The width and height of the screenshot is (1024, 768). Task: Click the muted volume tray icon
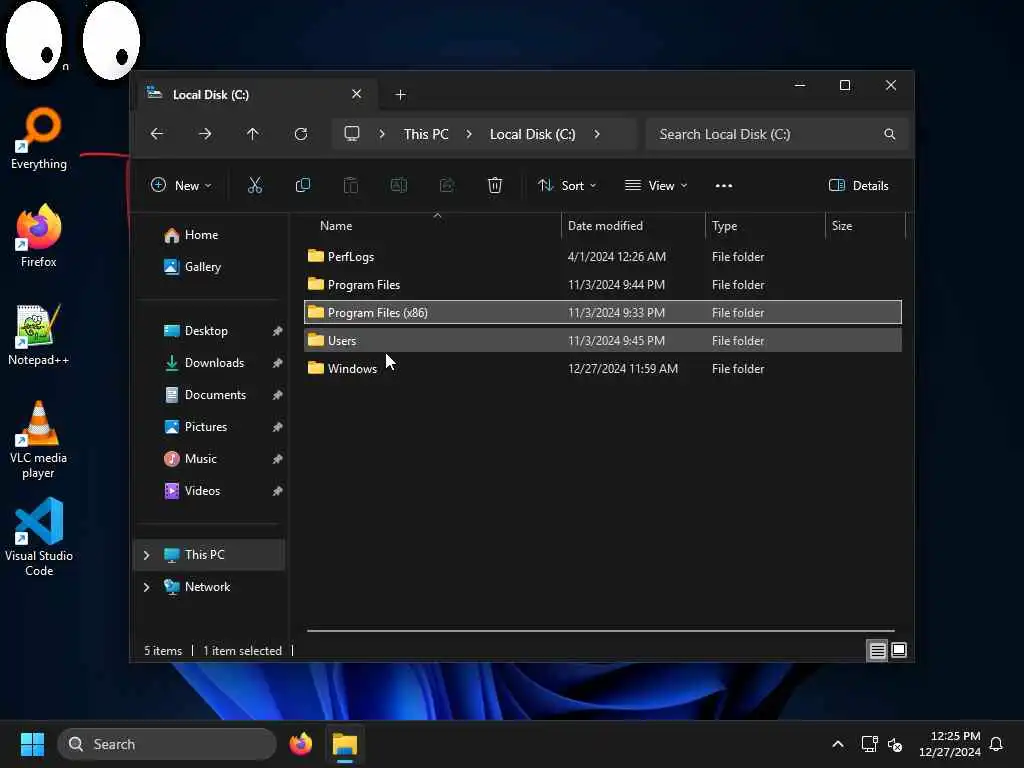click(895, 744)
